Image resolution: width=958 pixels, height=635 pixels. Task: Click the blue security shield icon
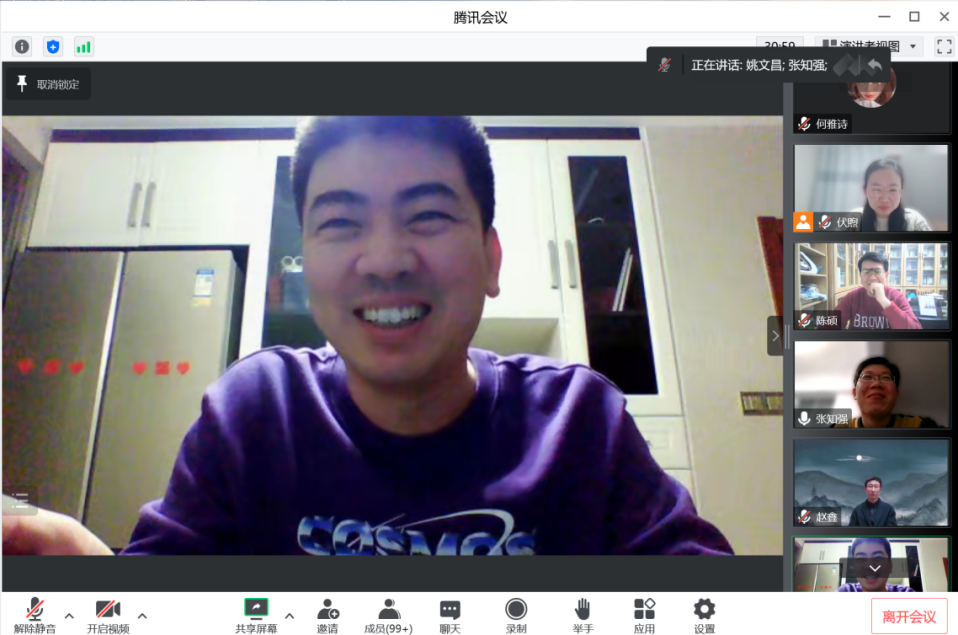(53, 46)
